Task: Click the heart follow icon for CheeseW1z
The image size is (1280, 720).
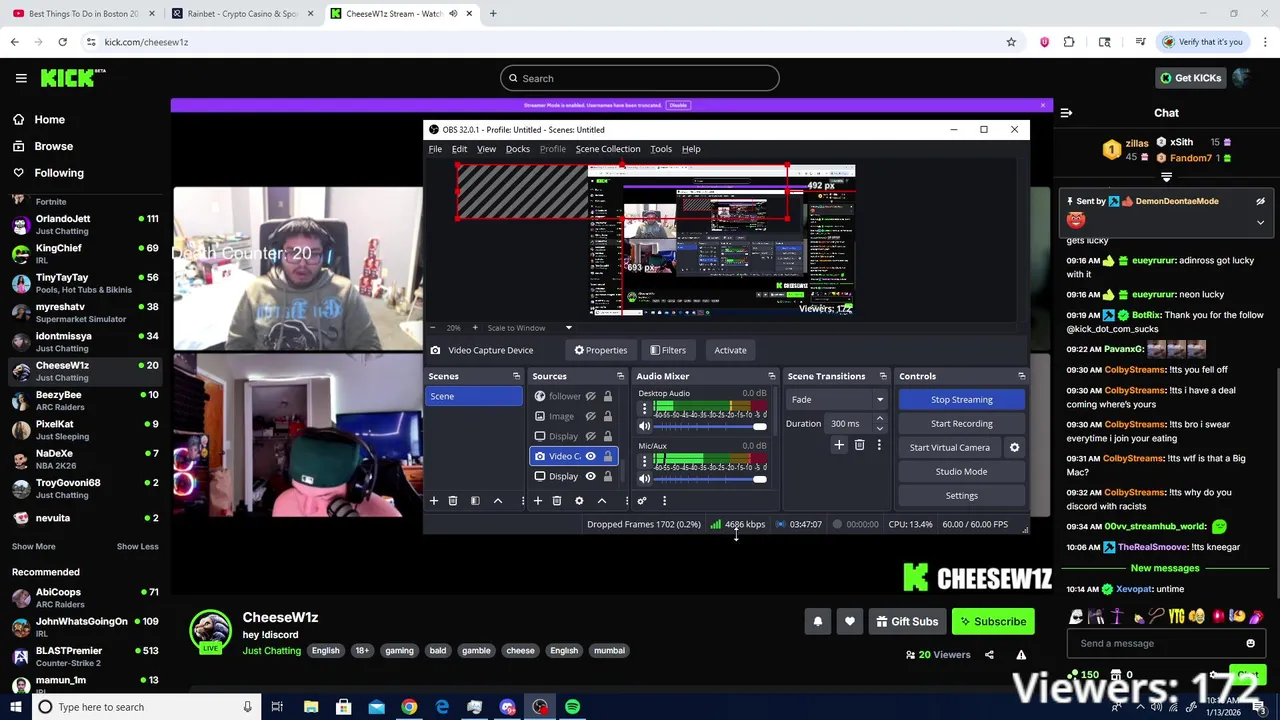Action: tap(850, 622)
